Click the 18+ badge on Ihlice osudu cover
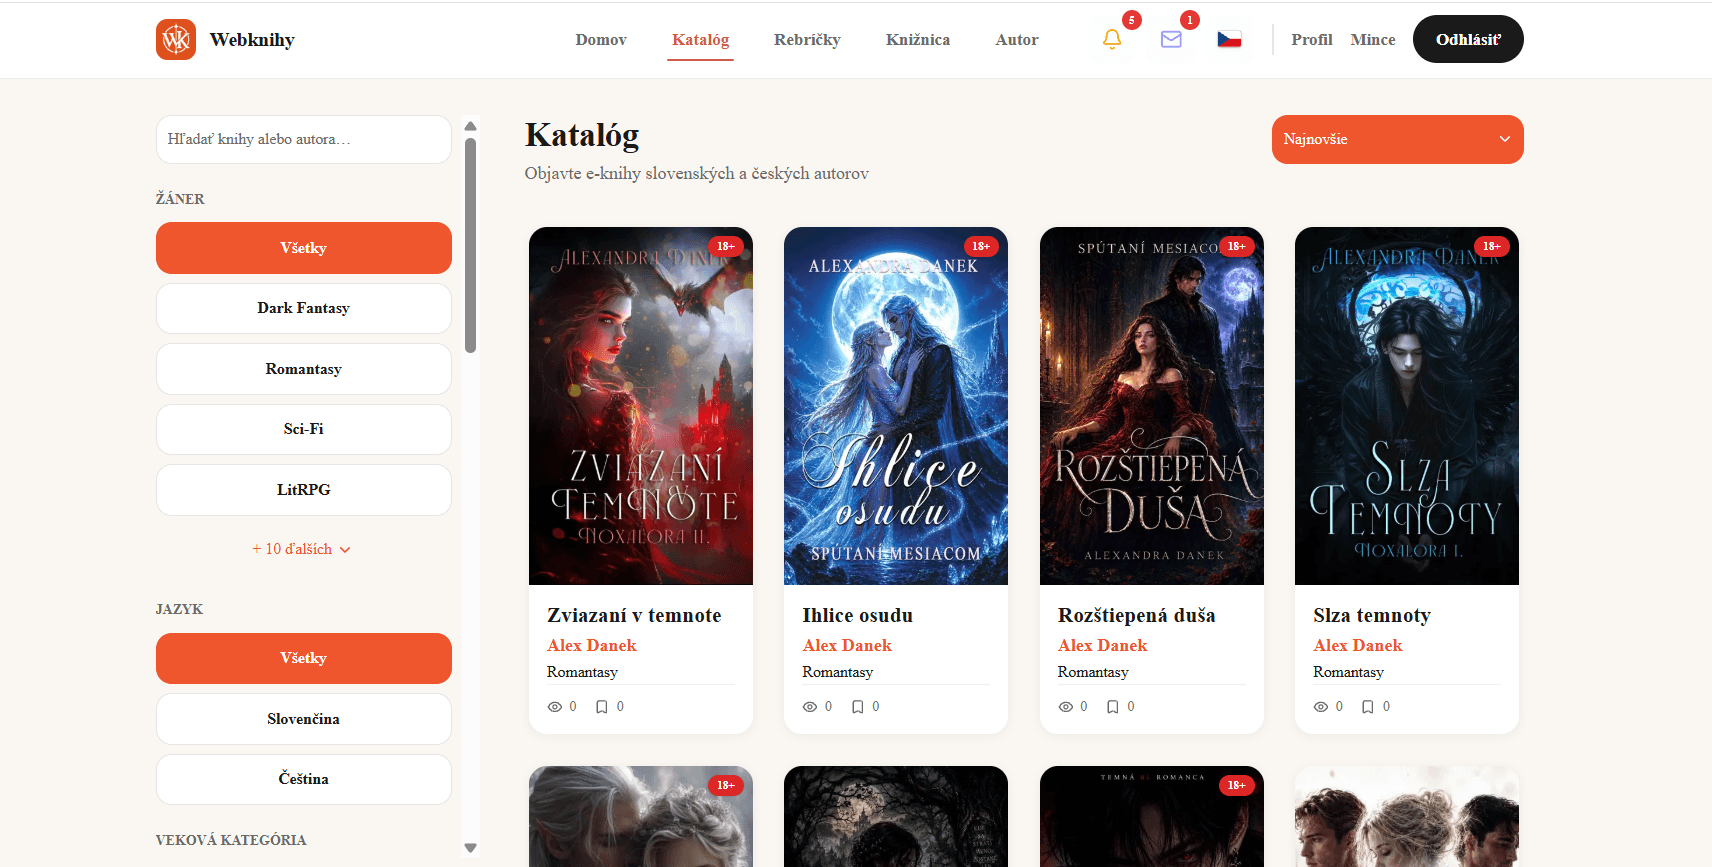 click(981, 246)
